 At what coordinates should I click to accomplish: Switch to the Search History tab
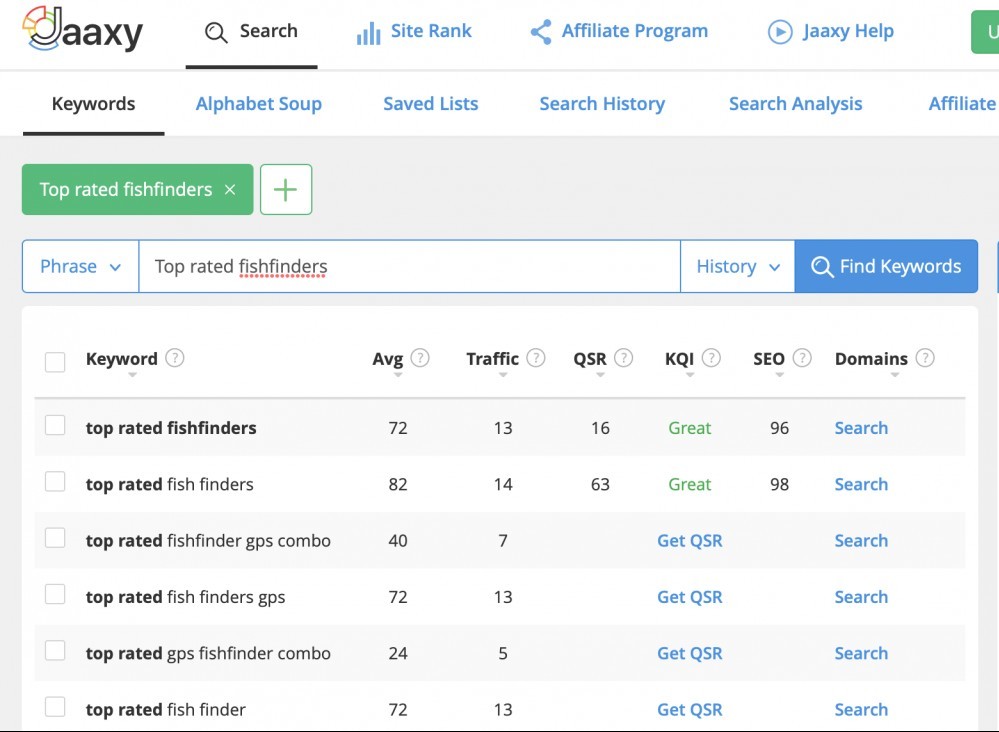[602, 104]
